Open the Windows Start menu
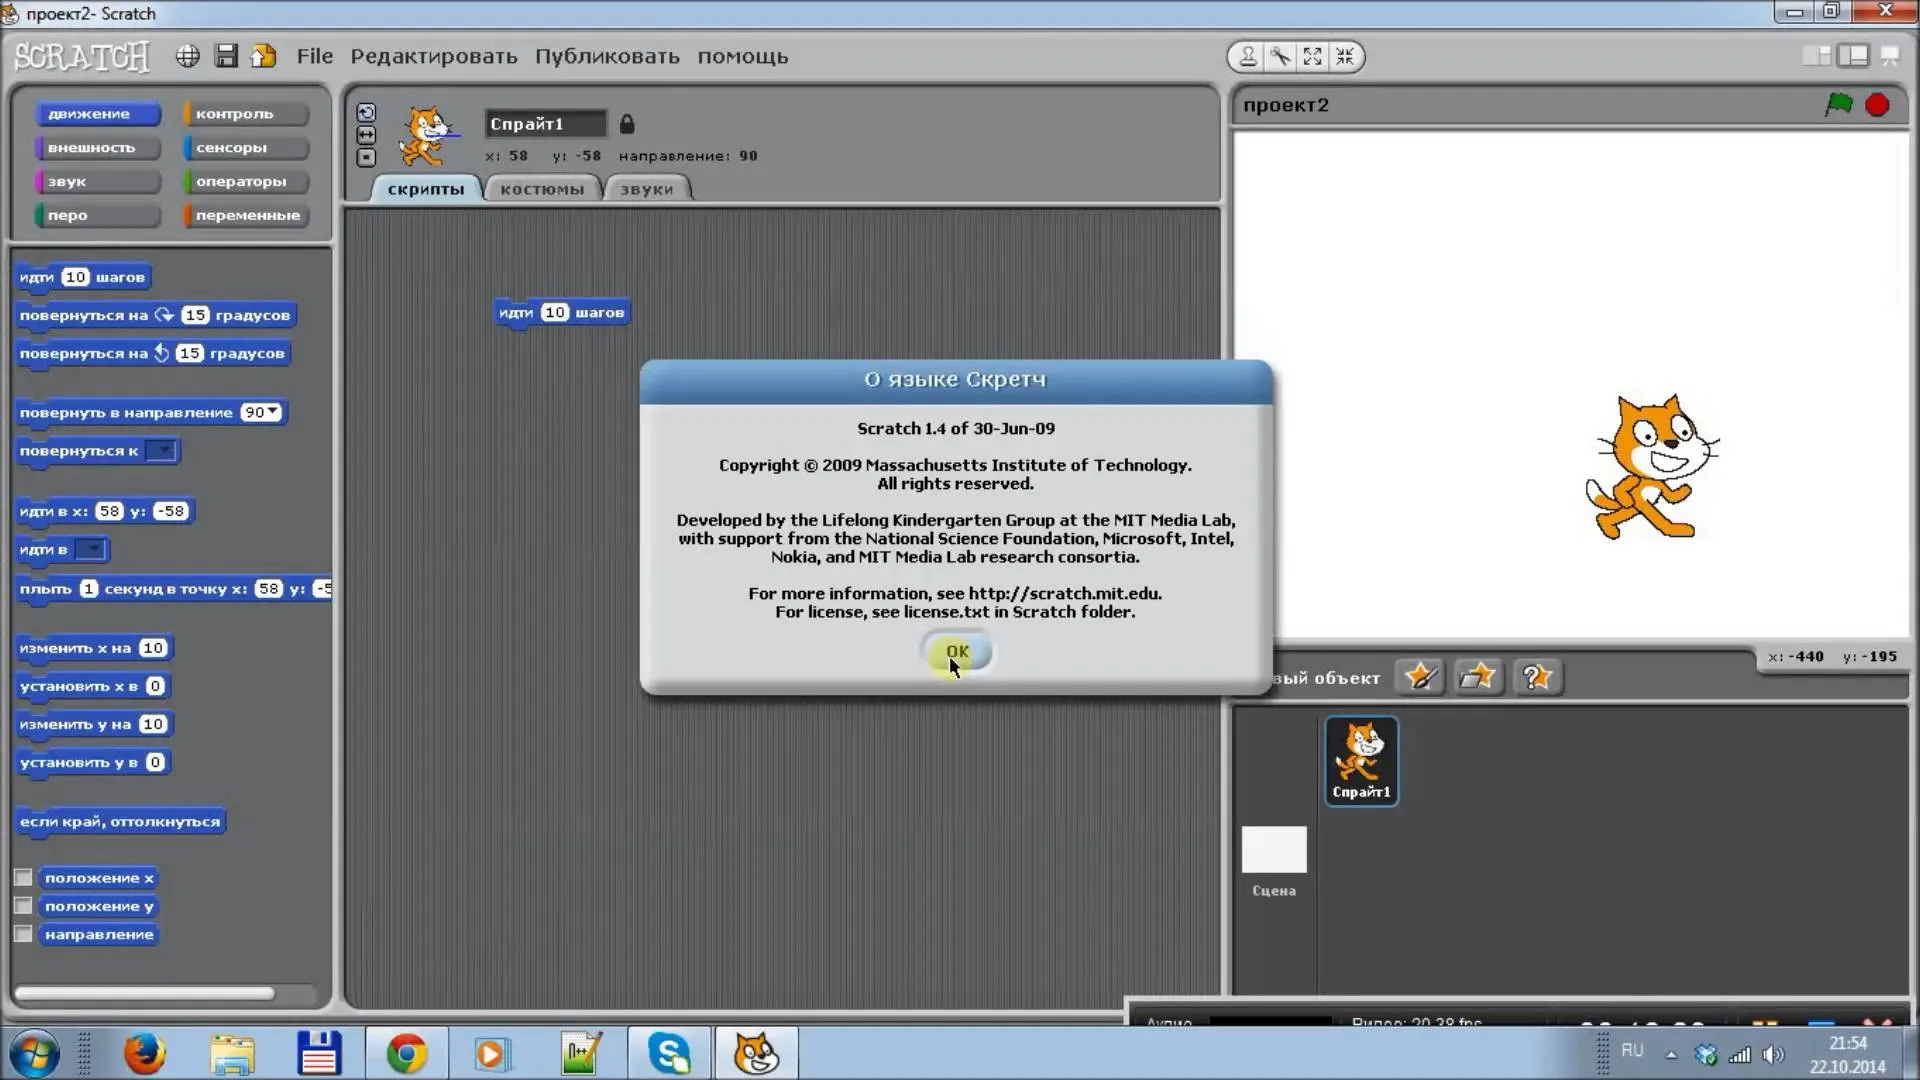 click(x=34, y=1054)
